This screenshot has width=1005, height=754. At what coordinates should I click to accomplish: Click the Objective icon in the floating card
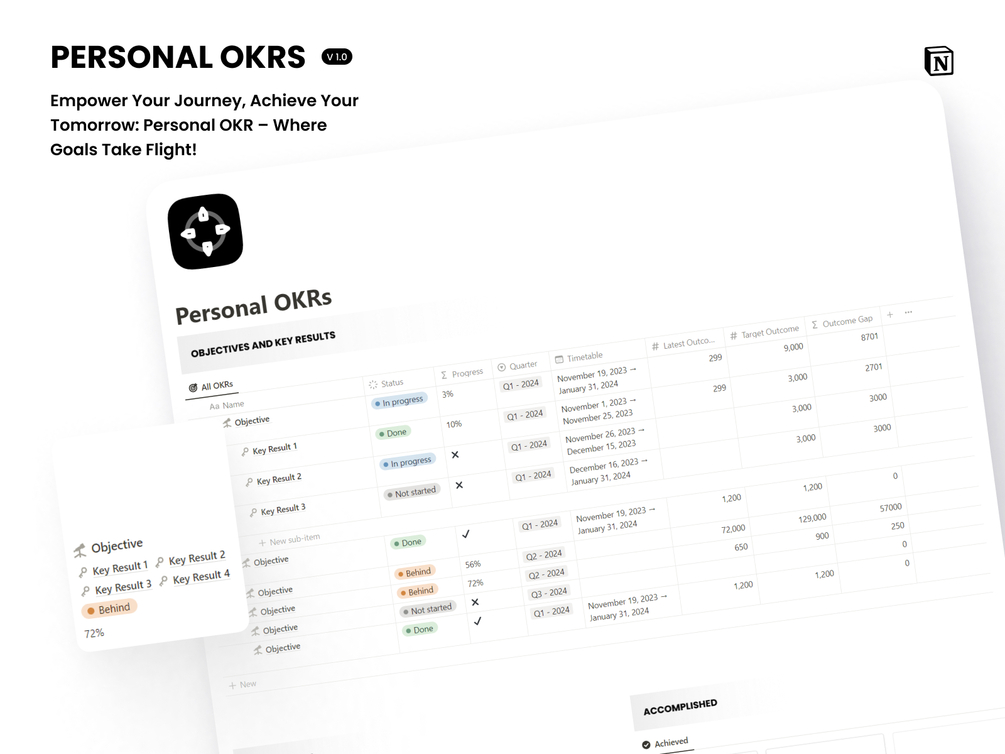80,550
